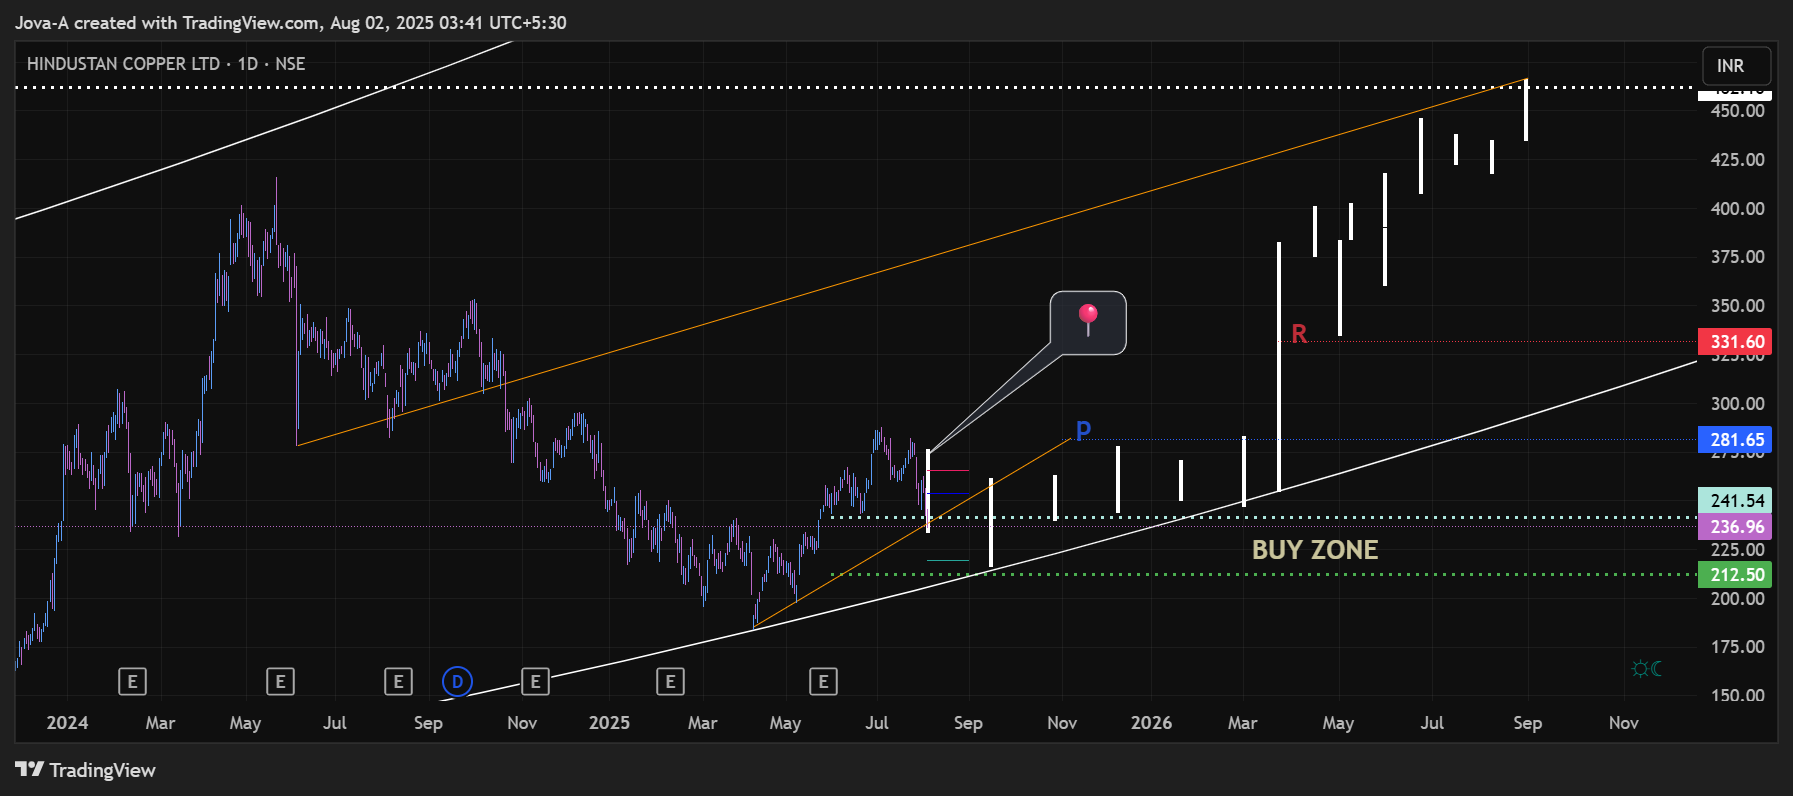Click 225.00 on the price axis

1738,550
